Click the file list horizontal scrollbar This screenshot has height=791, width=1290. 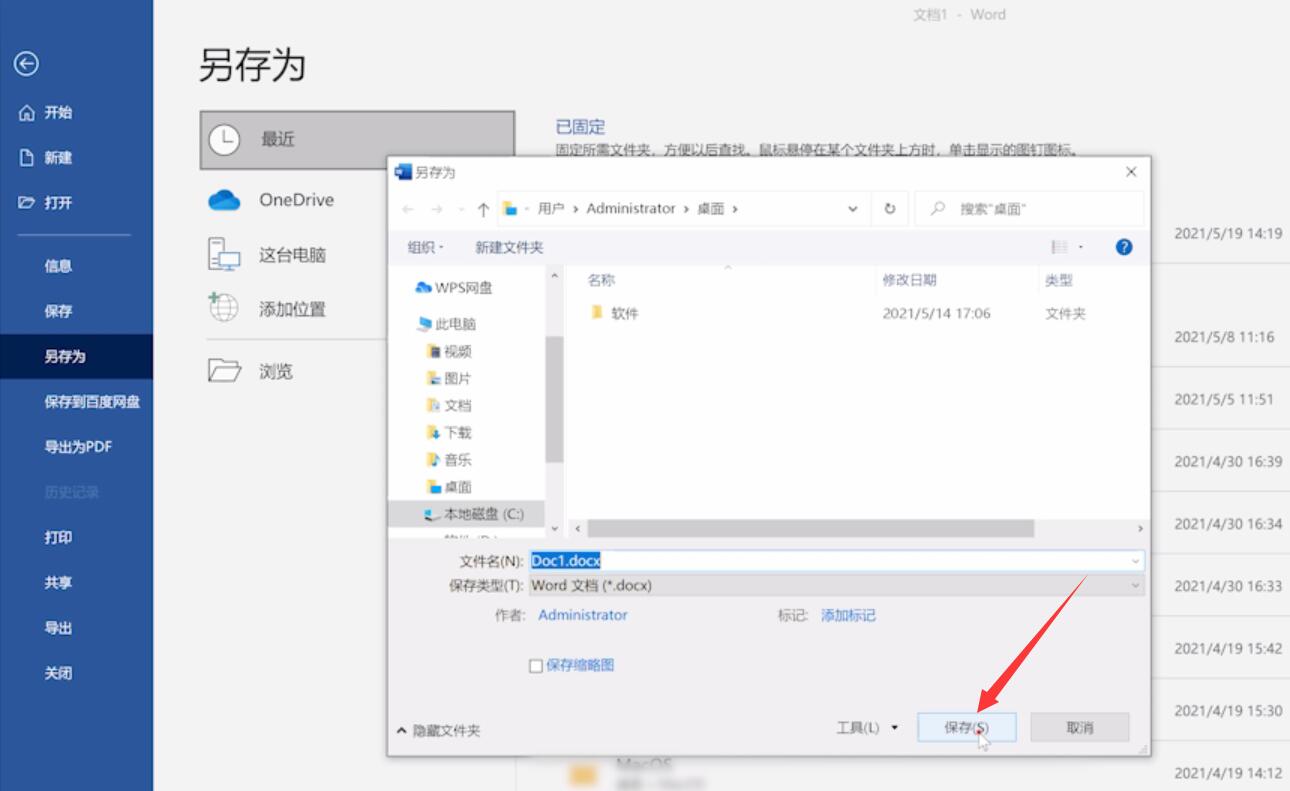[811, 528]
